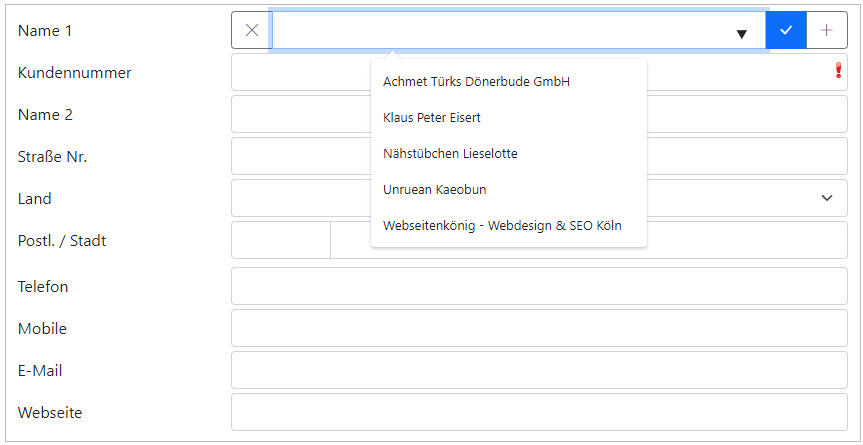Choose Klaus Peter Eisert from suggestions
The image size is (863, 445).
(x=432, y=118)
